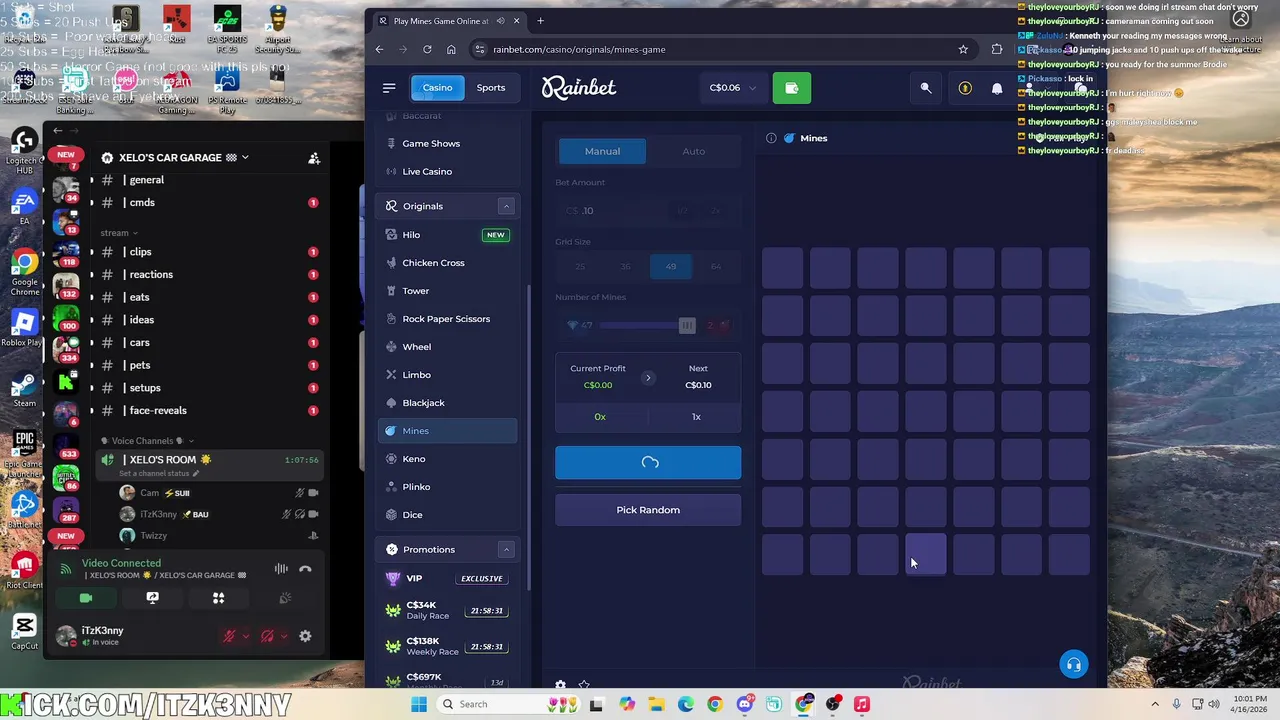1280x720 pixels.
Task: Collapse the Voice Channels category
Action: [146, 441]
